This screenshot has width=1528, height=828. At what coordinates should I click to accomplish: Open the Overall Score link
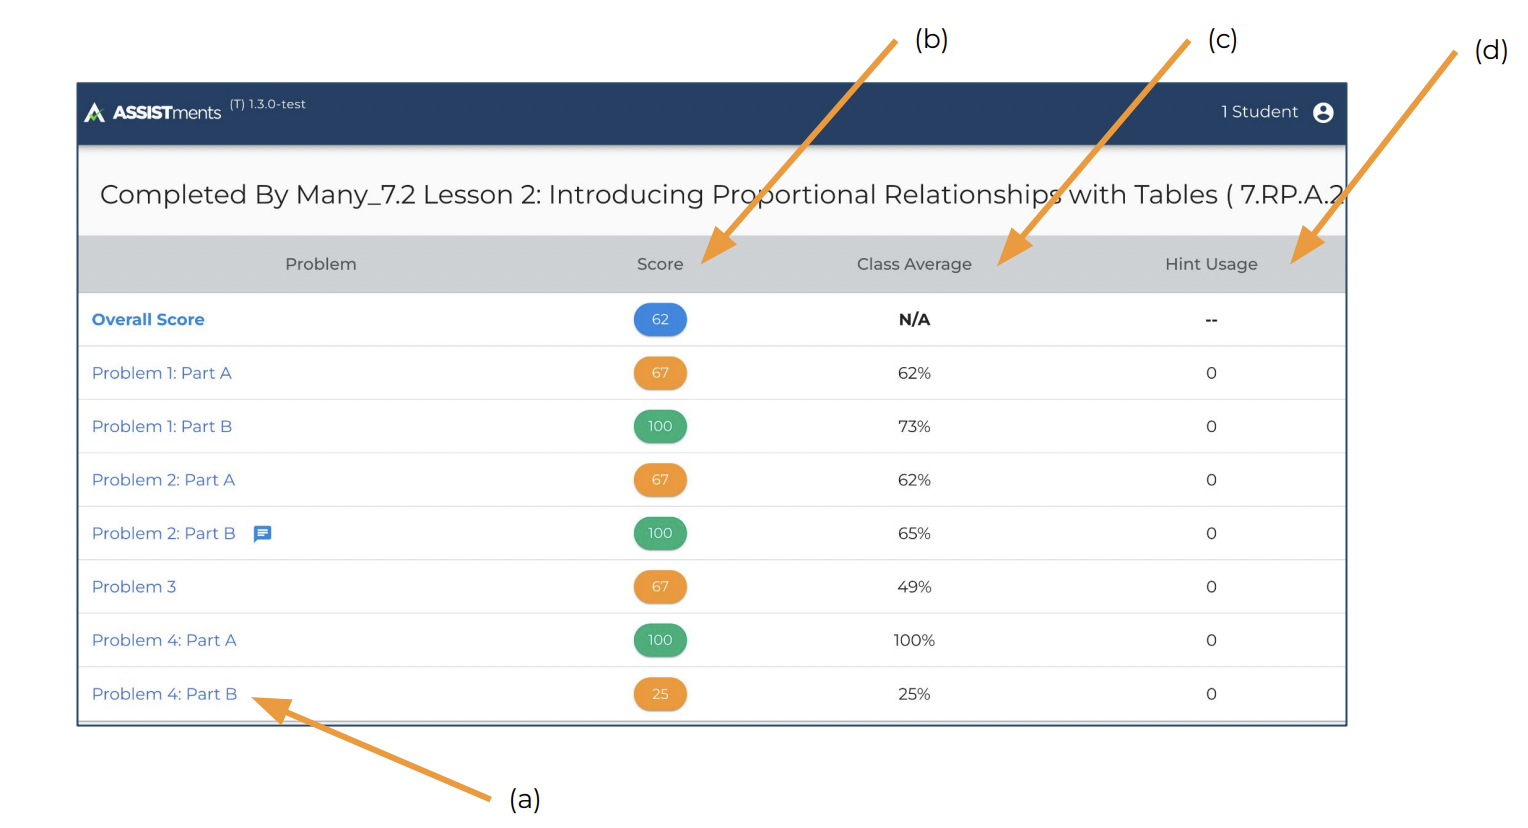click(148, 320)
